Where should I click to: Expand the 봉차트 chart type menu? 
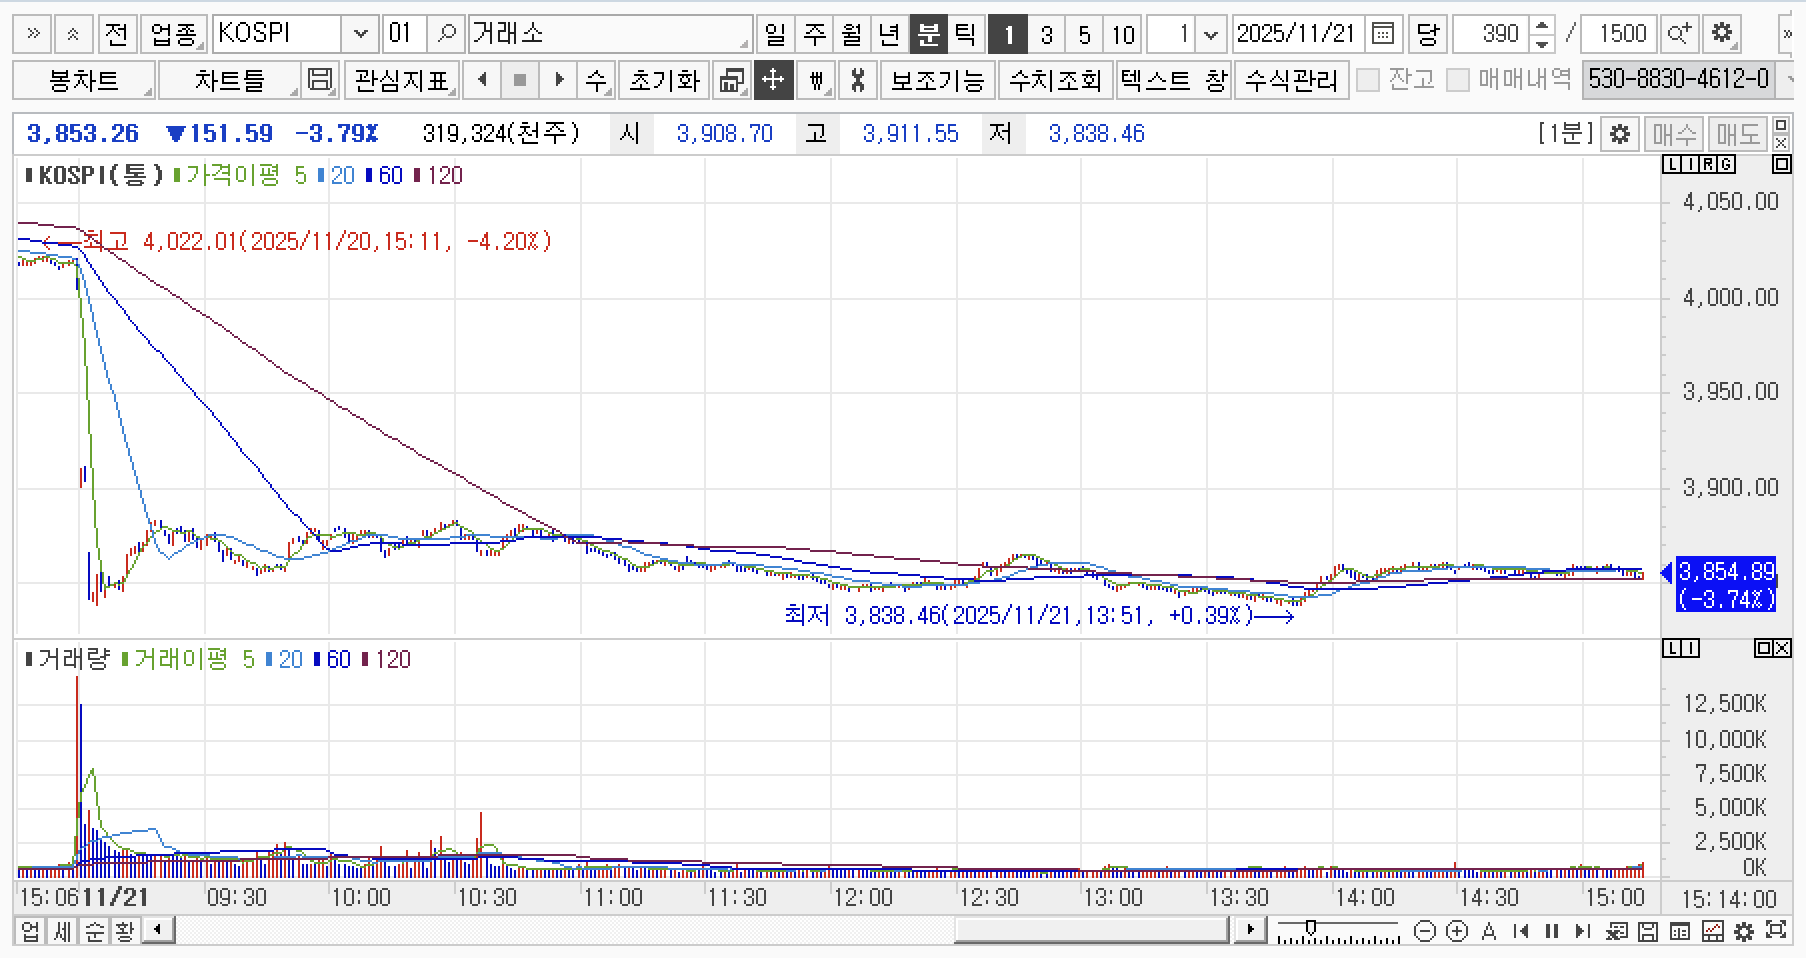pyautogui.click(x=84, y=80)
